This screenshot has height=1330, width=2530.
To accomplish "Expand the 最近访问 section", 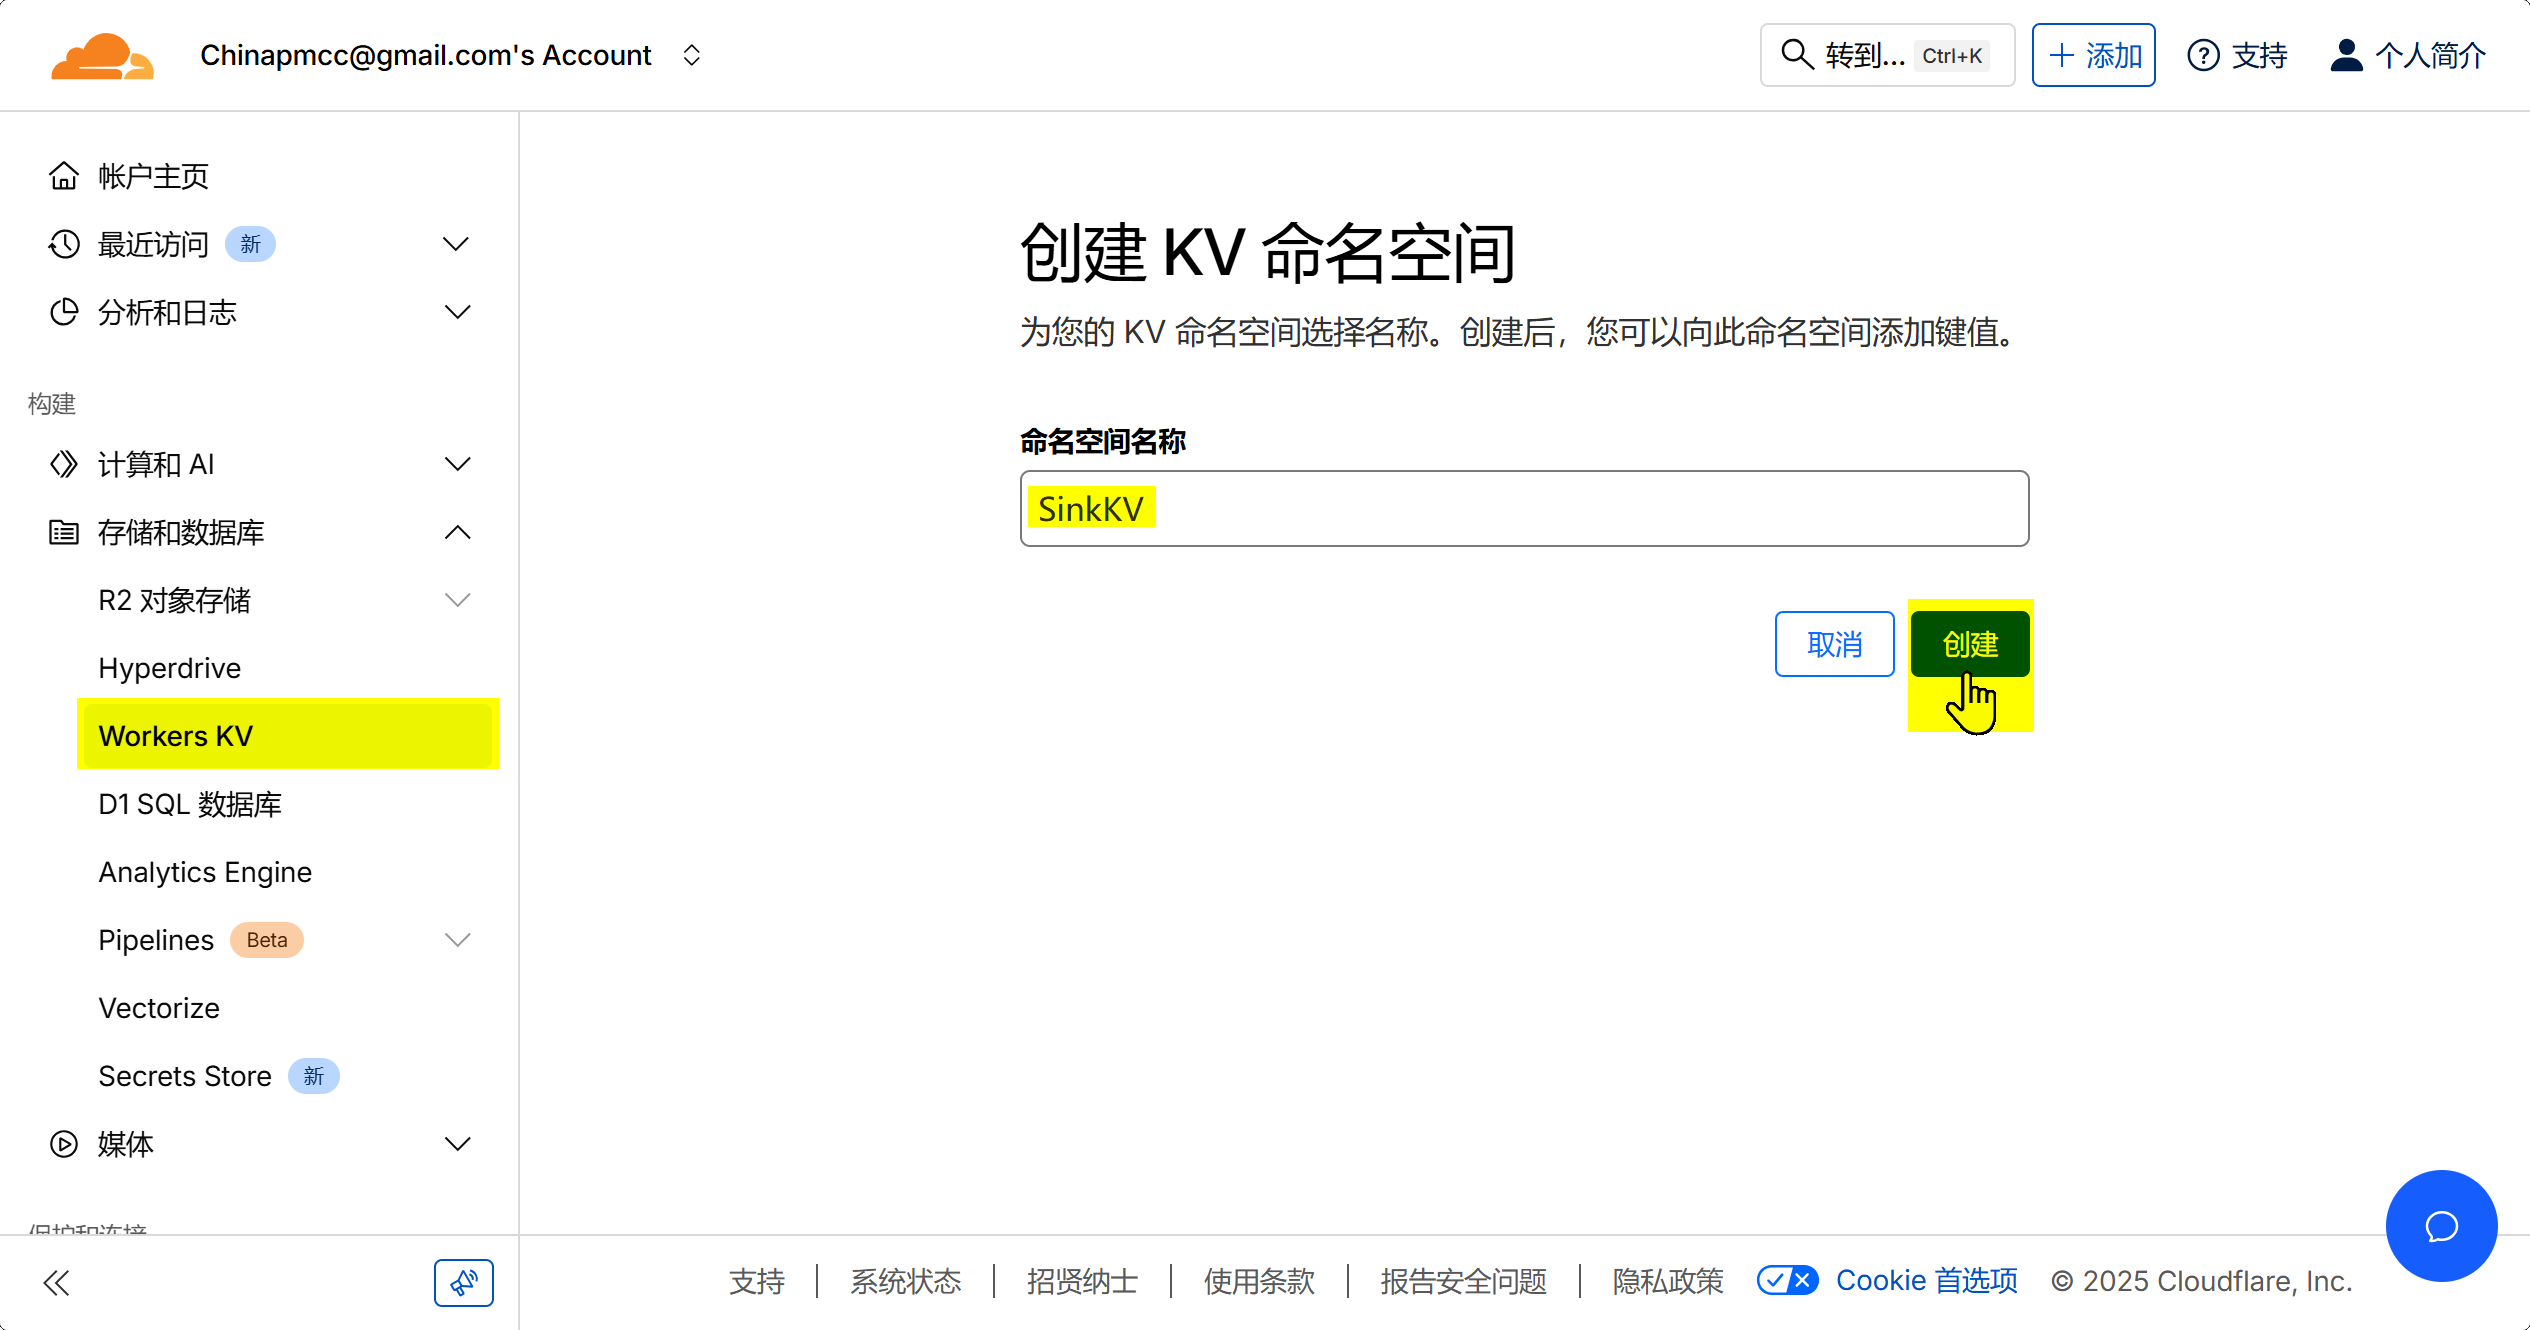I will pos(456,244).
